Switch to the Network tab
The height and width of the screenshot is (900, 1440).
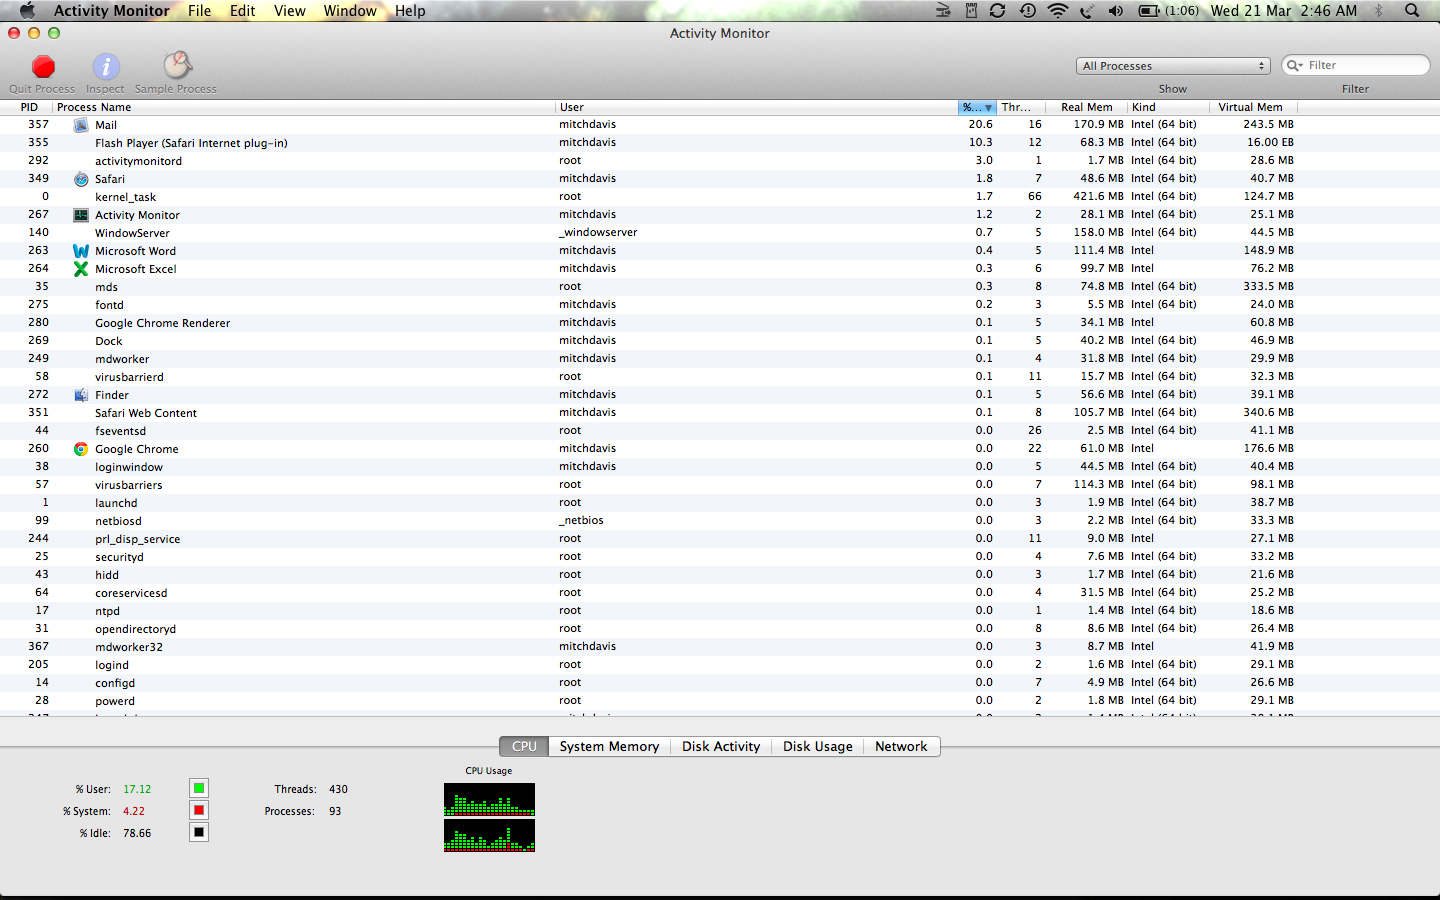901,747
